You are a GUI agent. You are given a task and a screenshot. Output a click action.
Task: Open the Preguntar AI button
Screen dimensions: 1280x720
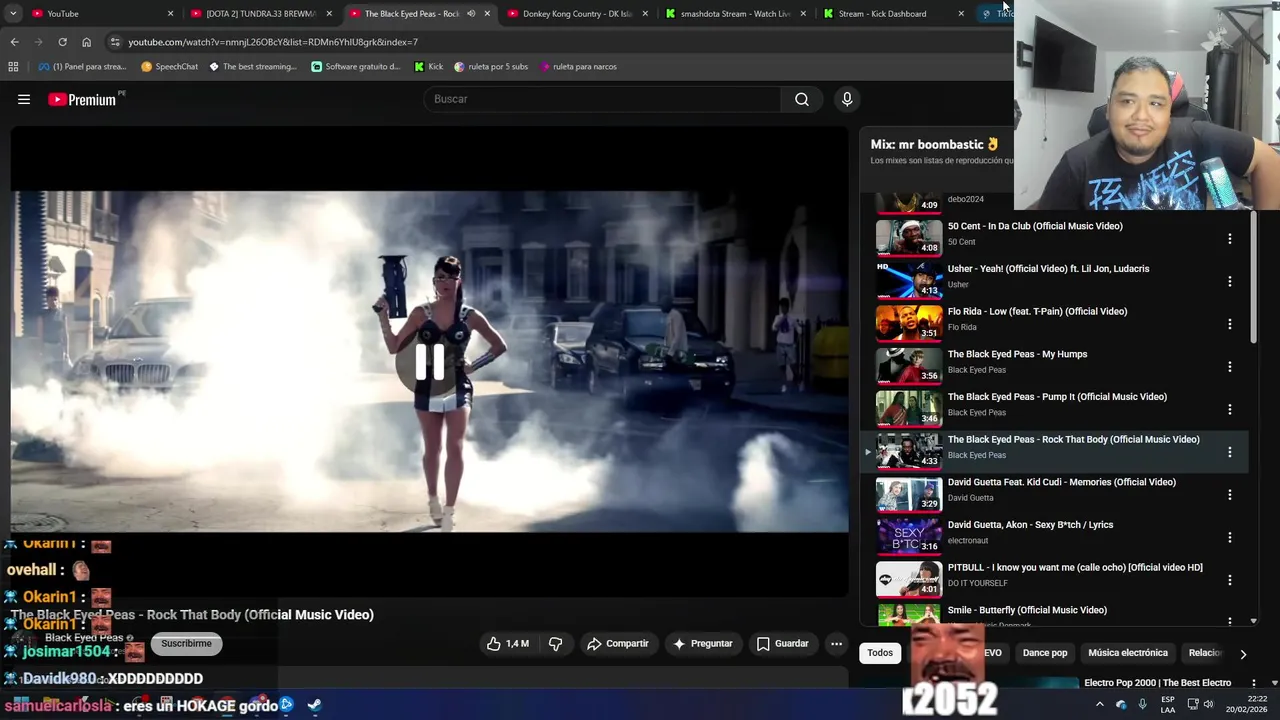pyautogui.click(x=703, y=644)
